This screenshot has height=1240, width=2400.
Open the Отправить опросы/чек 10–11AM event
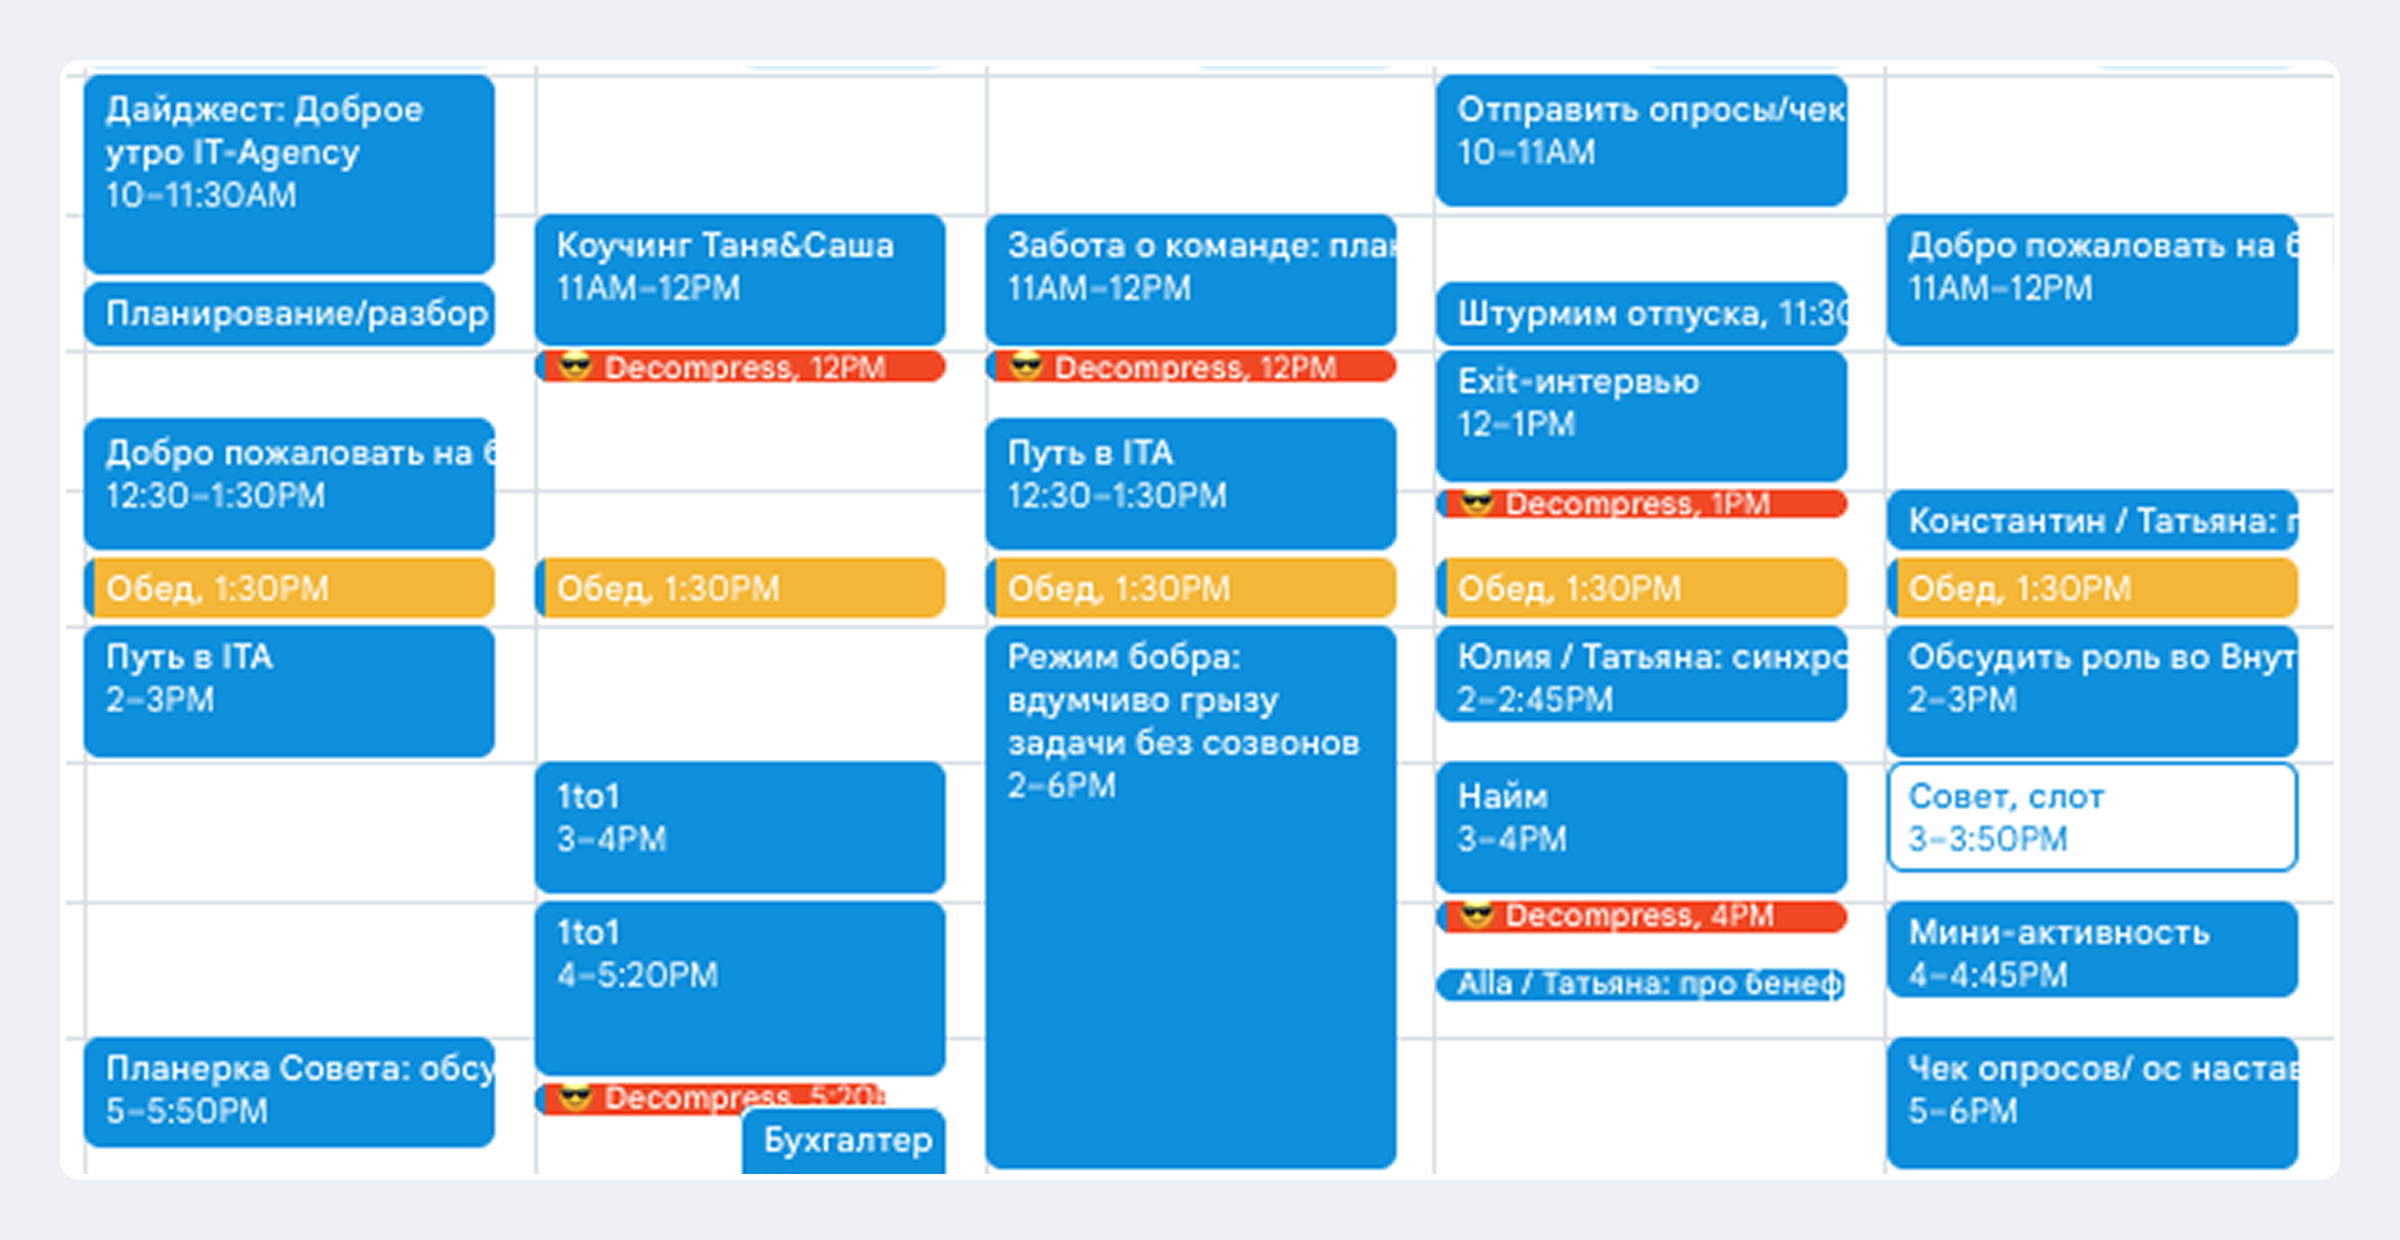pyautogui.click(x=1640, y=140)
